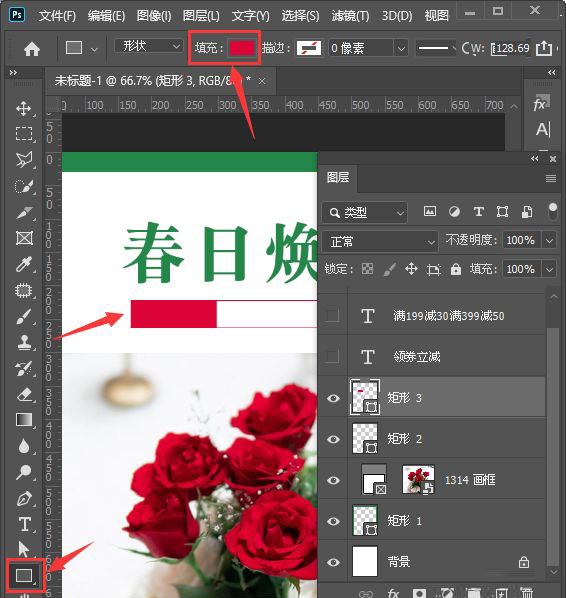Open the stroke line style dropdown
Viewport: 566px width, 598px height.
436,48
